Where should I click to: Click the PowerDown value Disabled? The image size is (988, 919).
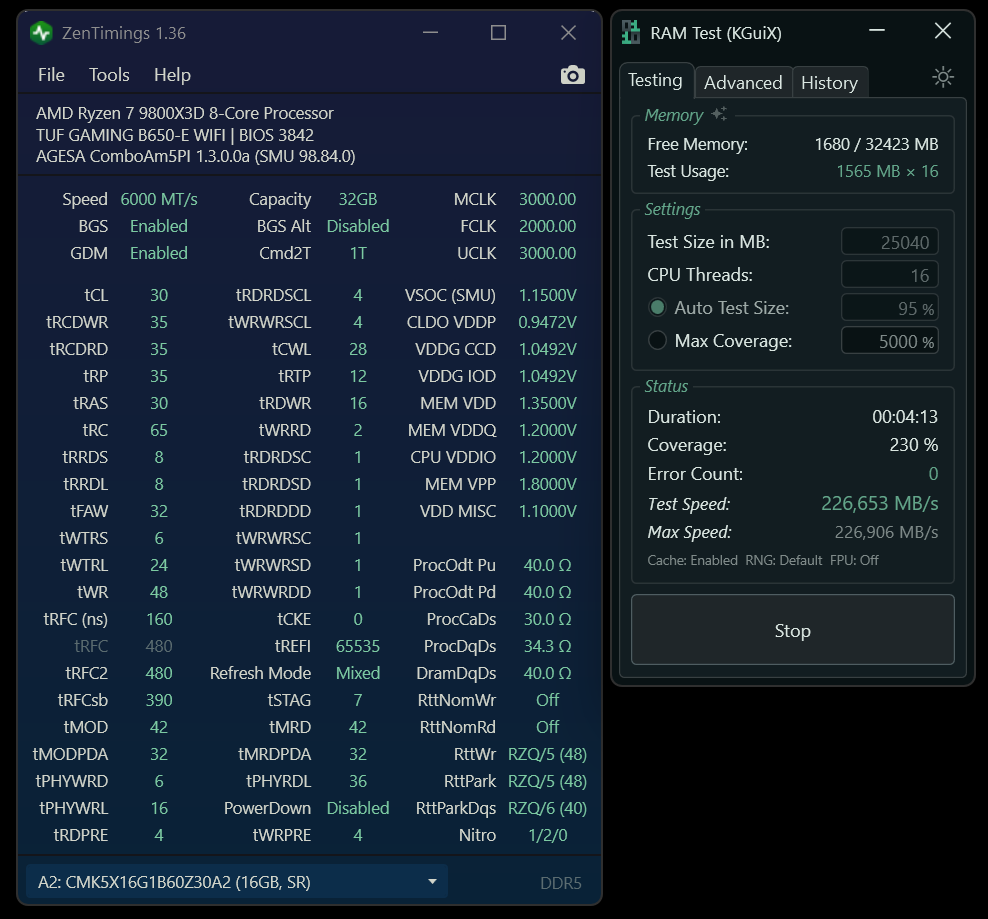[x=358, y=808]
